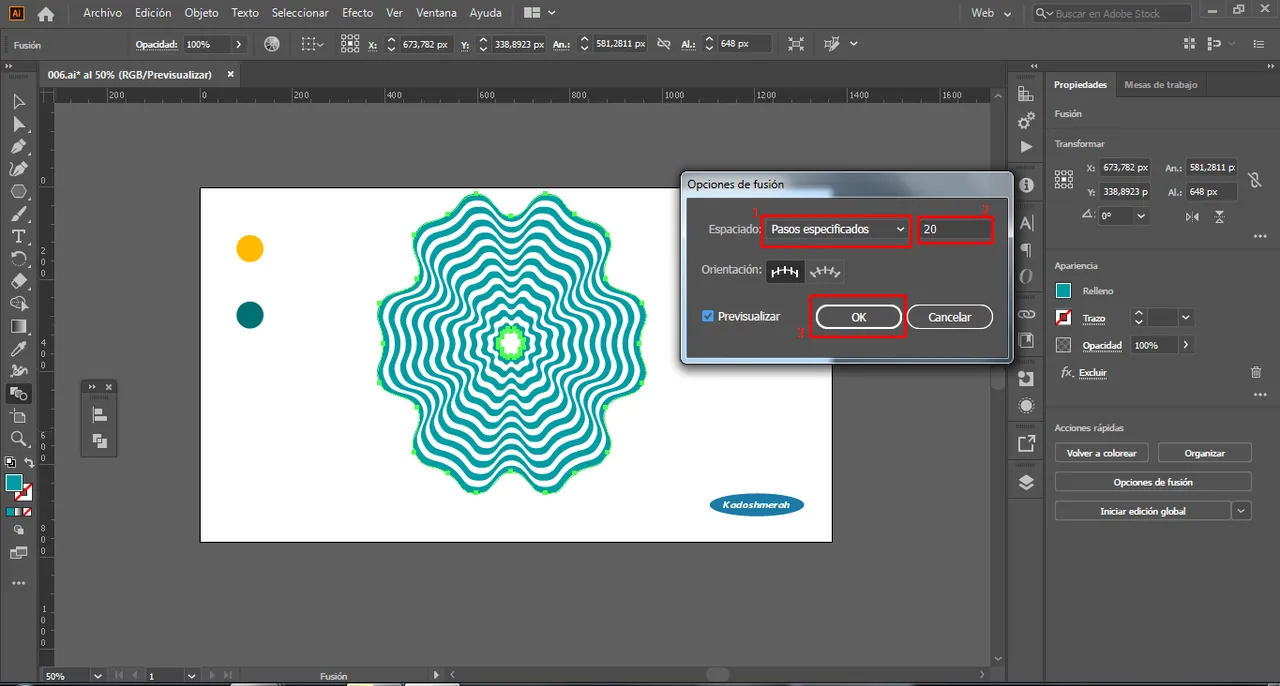Select the Polygon shape tool

(18, 192)
